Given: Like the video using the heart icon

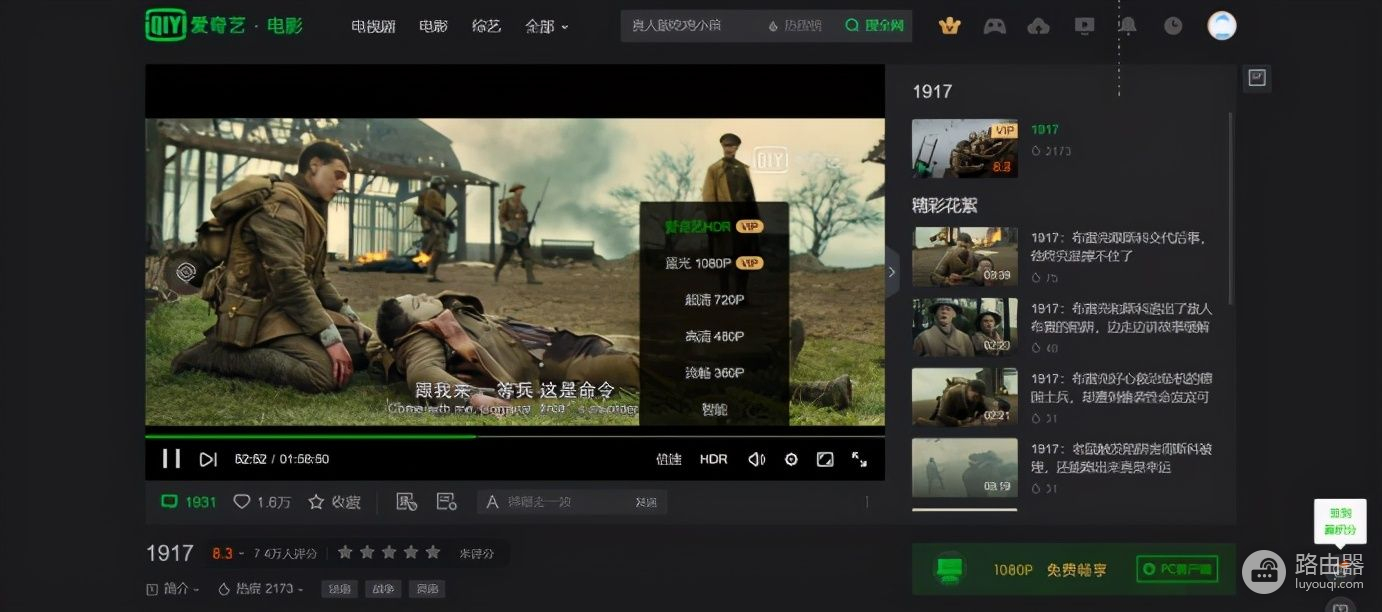Looking at the screenshot, I should [241, 502].
